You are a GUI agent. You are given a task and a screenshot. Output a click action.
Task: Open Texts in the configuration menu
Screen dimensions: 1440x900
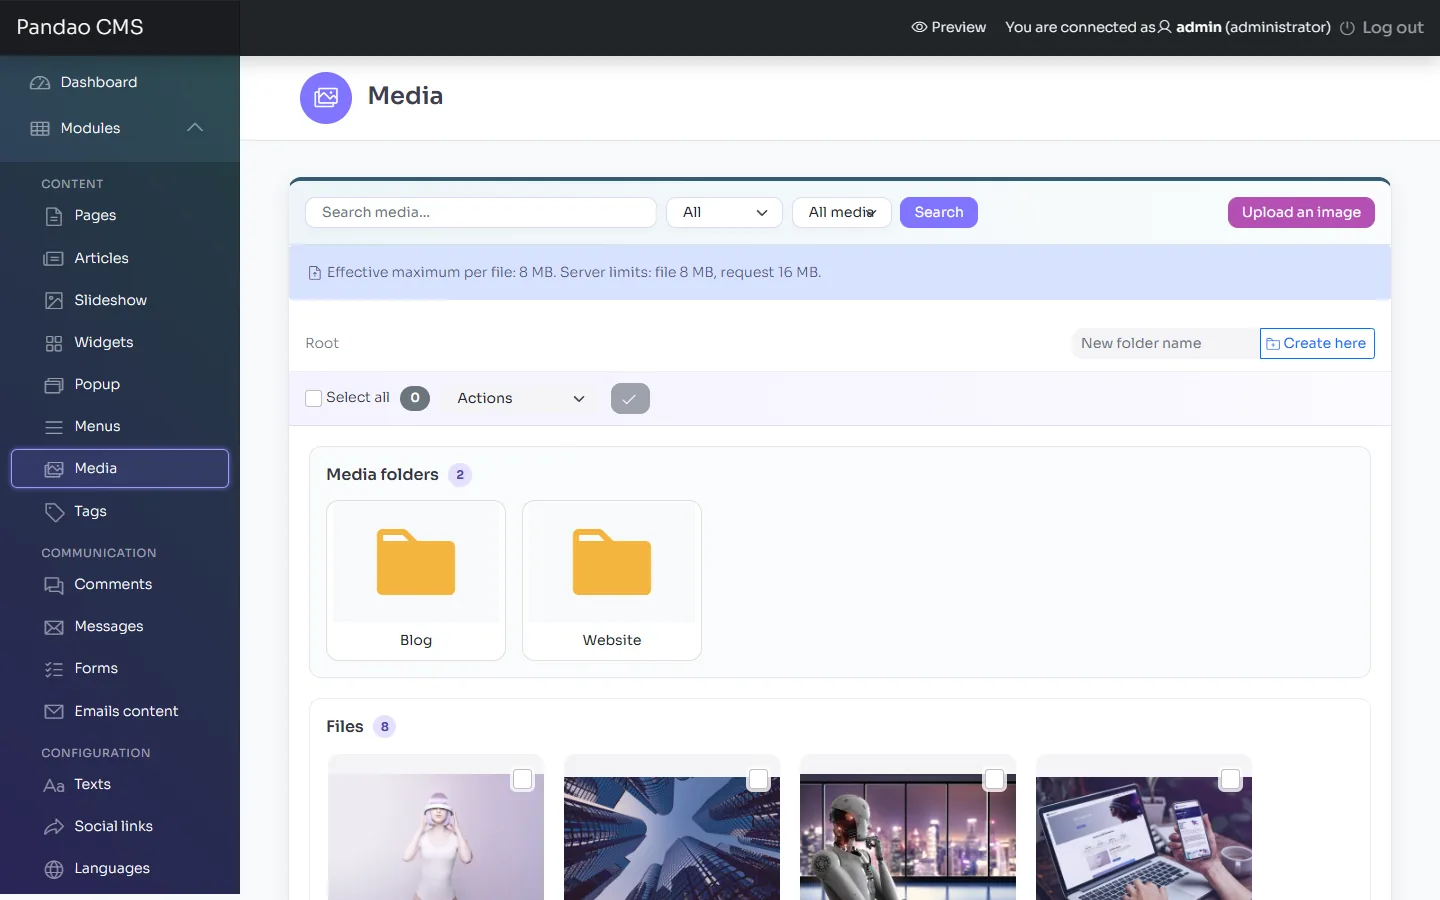click(92, 784)
